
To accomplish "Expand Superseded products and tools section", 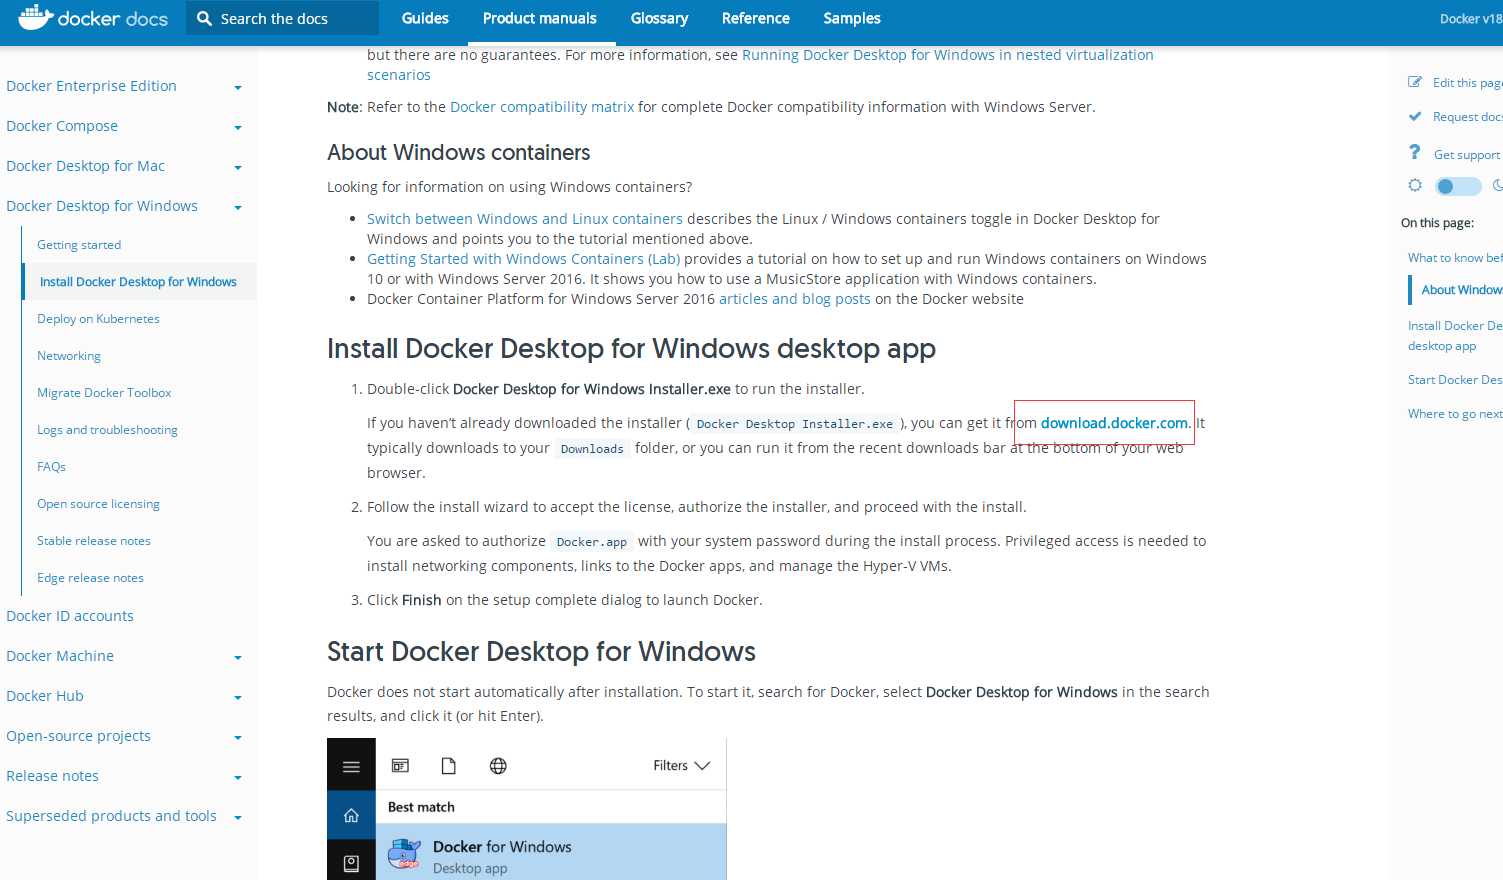I will click(238, 818).
